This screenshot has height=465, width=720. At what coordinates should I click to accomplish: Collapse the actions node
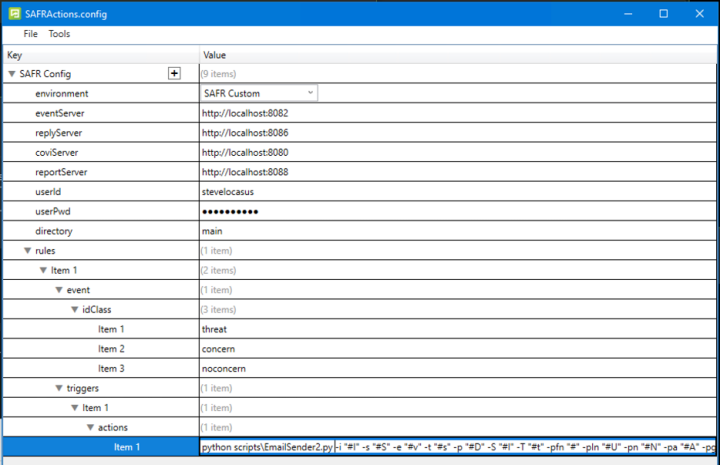coord(90,428)
